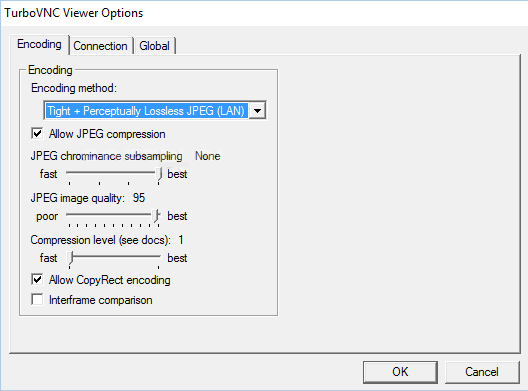Open the Encoding method dropdown arrow
The height and width of the screenshot is (391, 528).
point(258,110)
